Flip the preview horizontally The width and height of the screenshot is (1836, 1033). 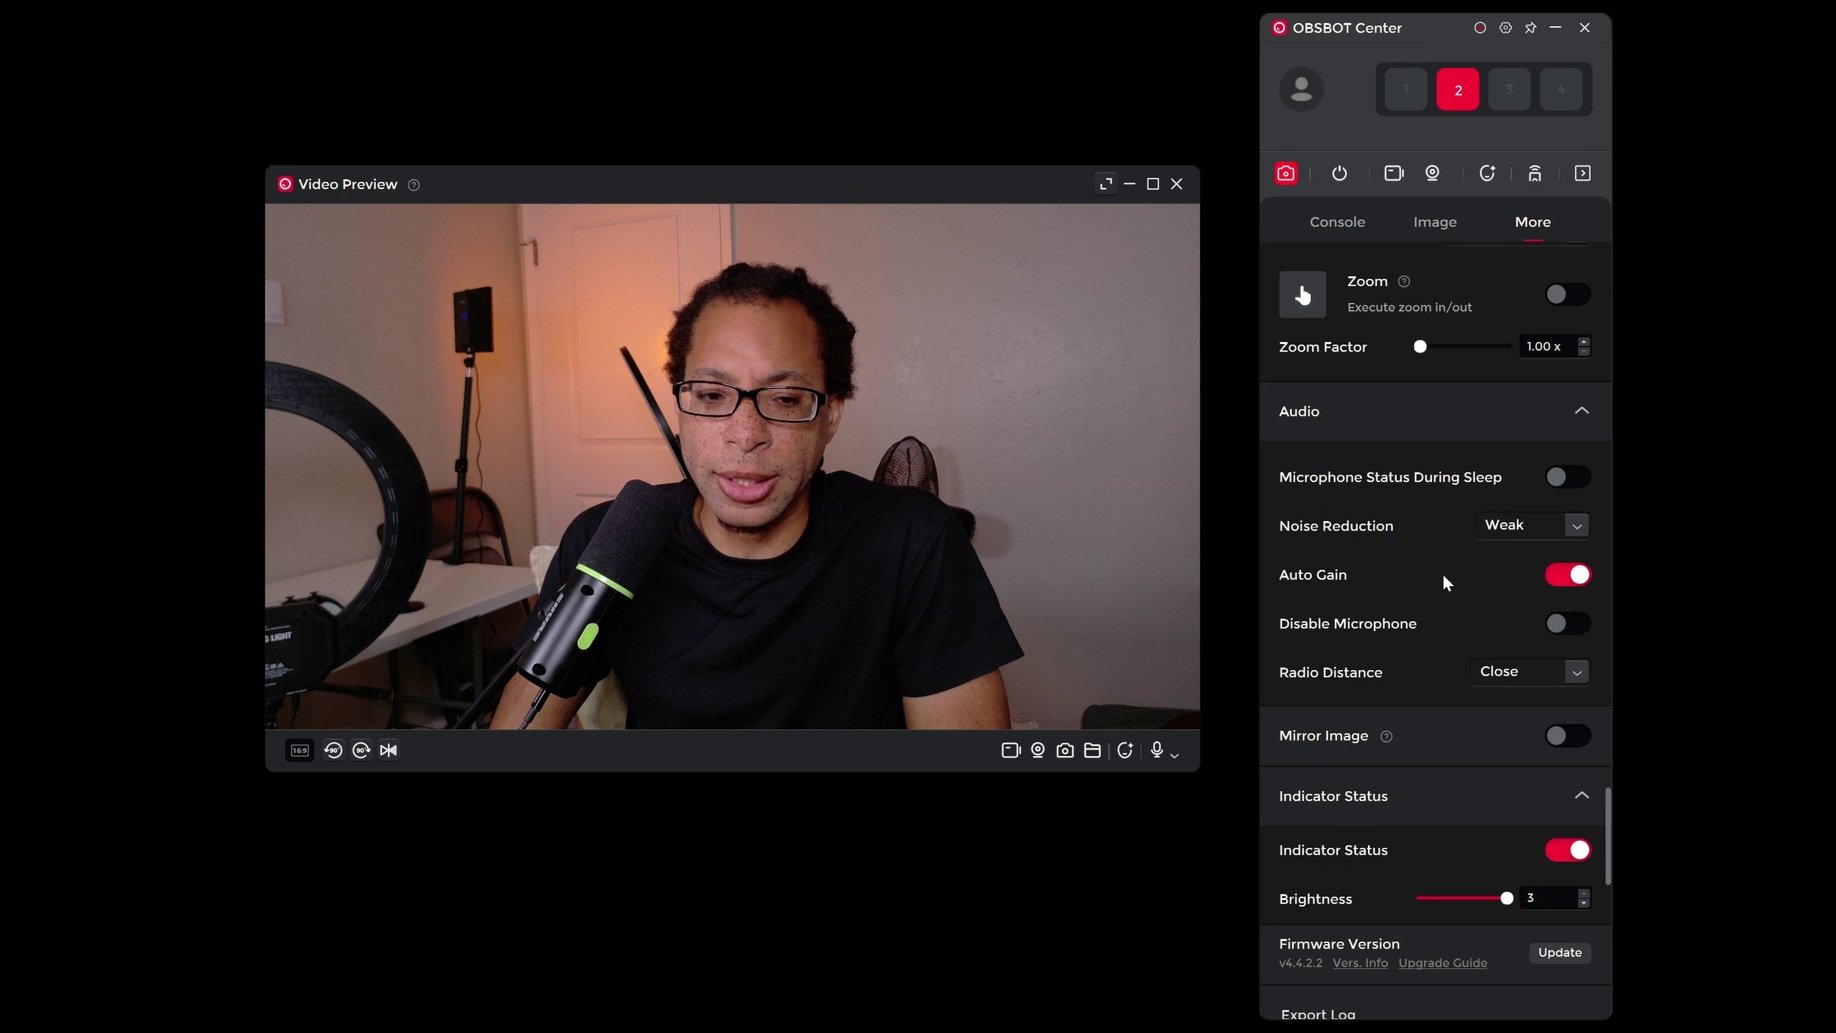pos(388,750)
